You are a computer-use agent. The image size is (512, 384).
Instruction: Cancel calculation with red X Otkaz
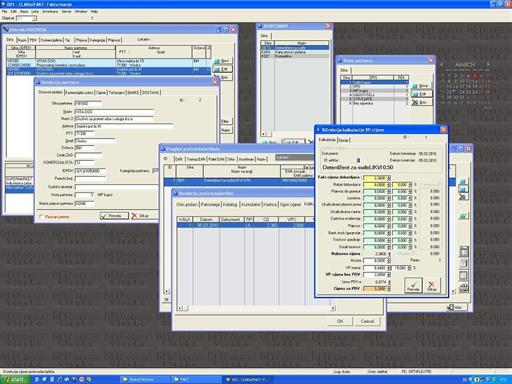coord(431,285)
